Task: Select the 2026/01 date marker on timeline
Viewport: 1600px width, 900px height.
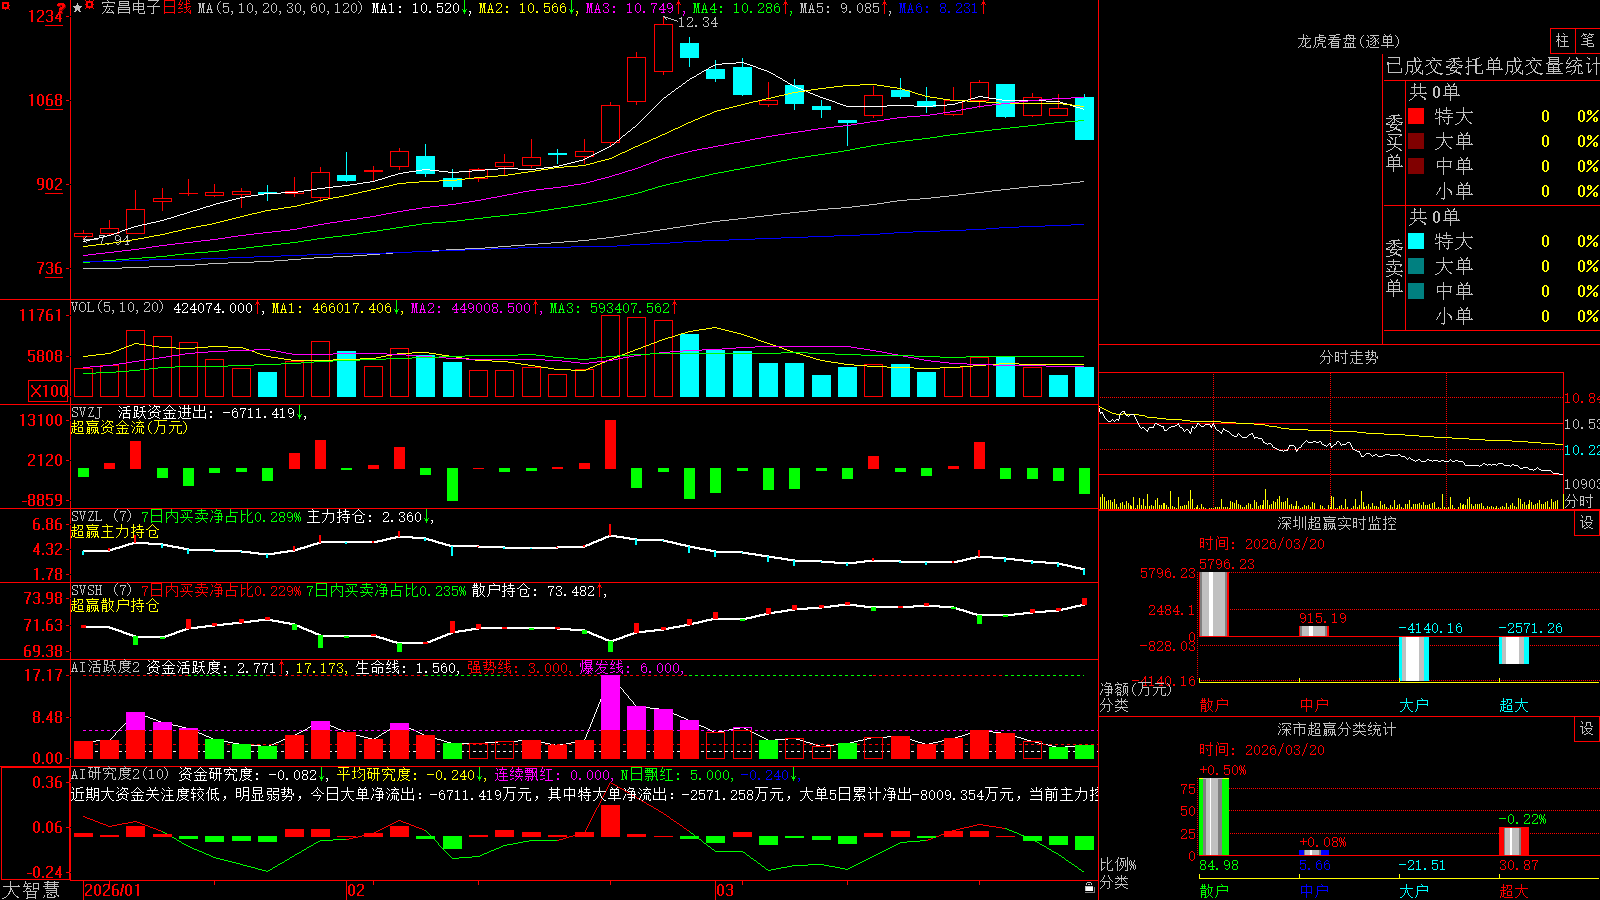Action: pyautogui.click(x=113, y=890)
